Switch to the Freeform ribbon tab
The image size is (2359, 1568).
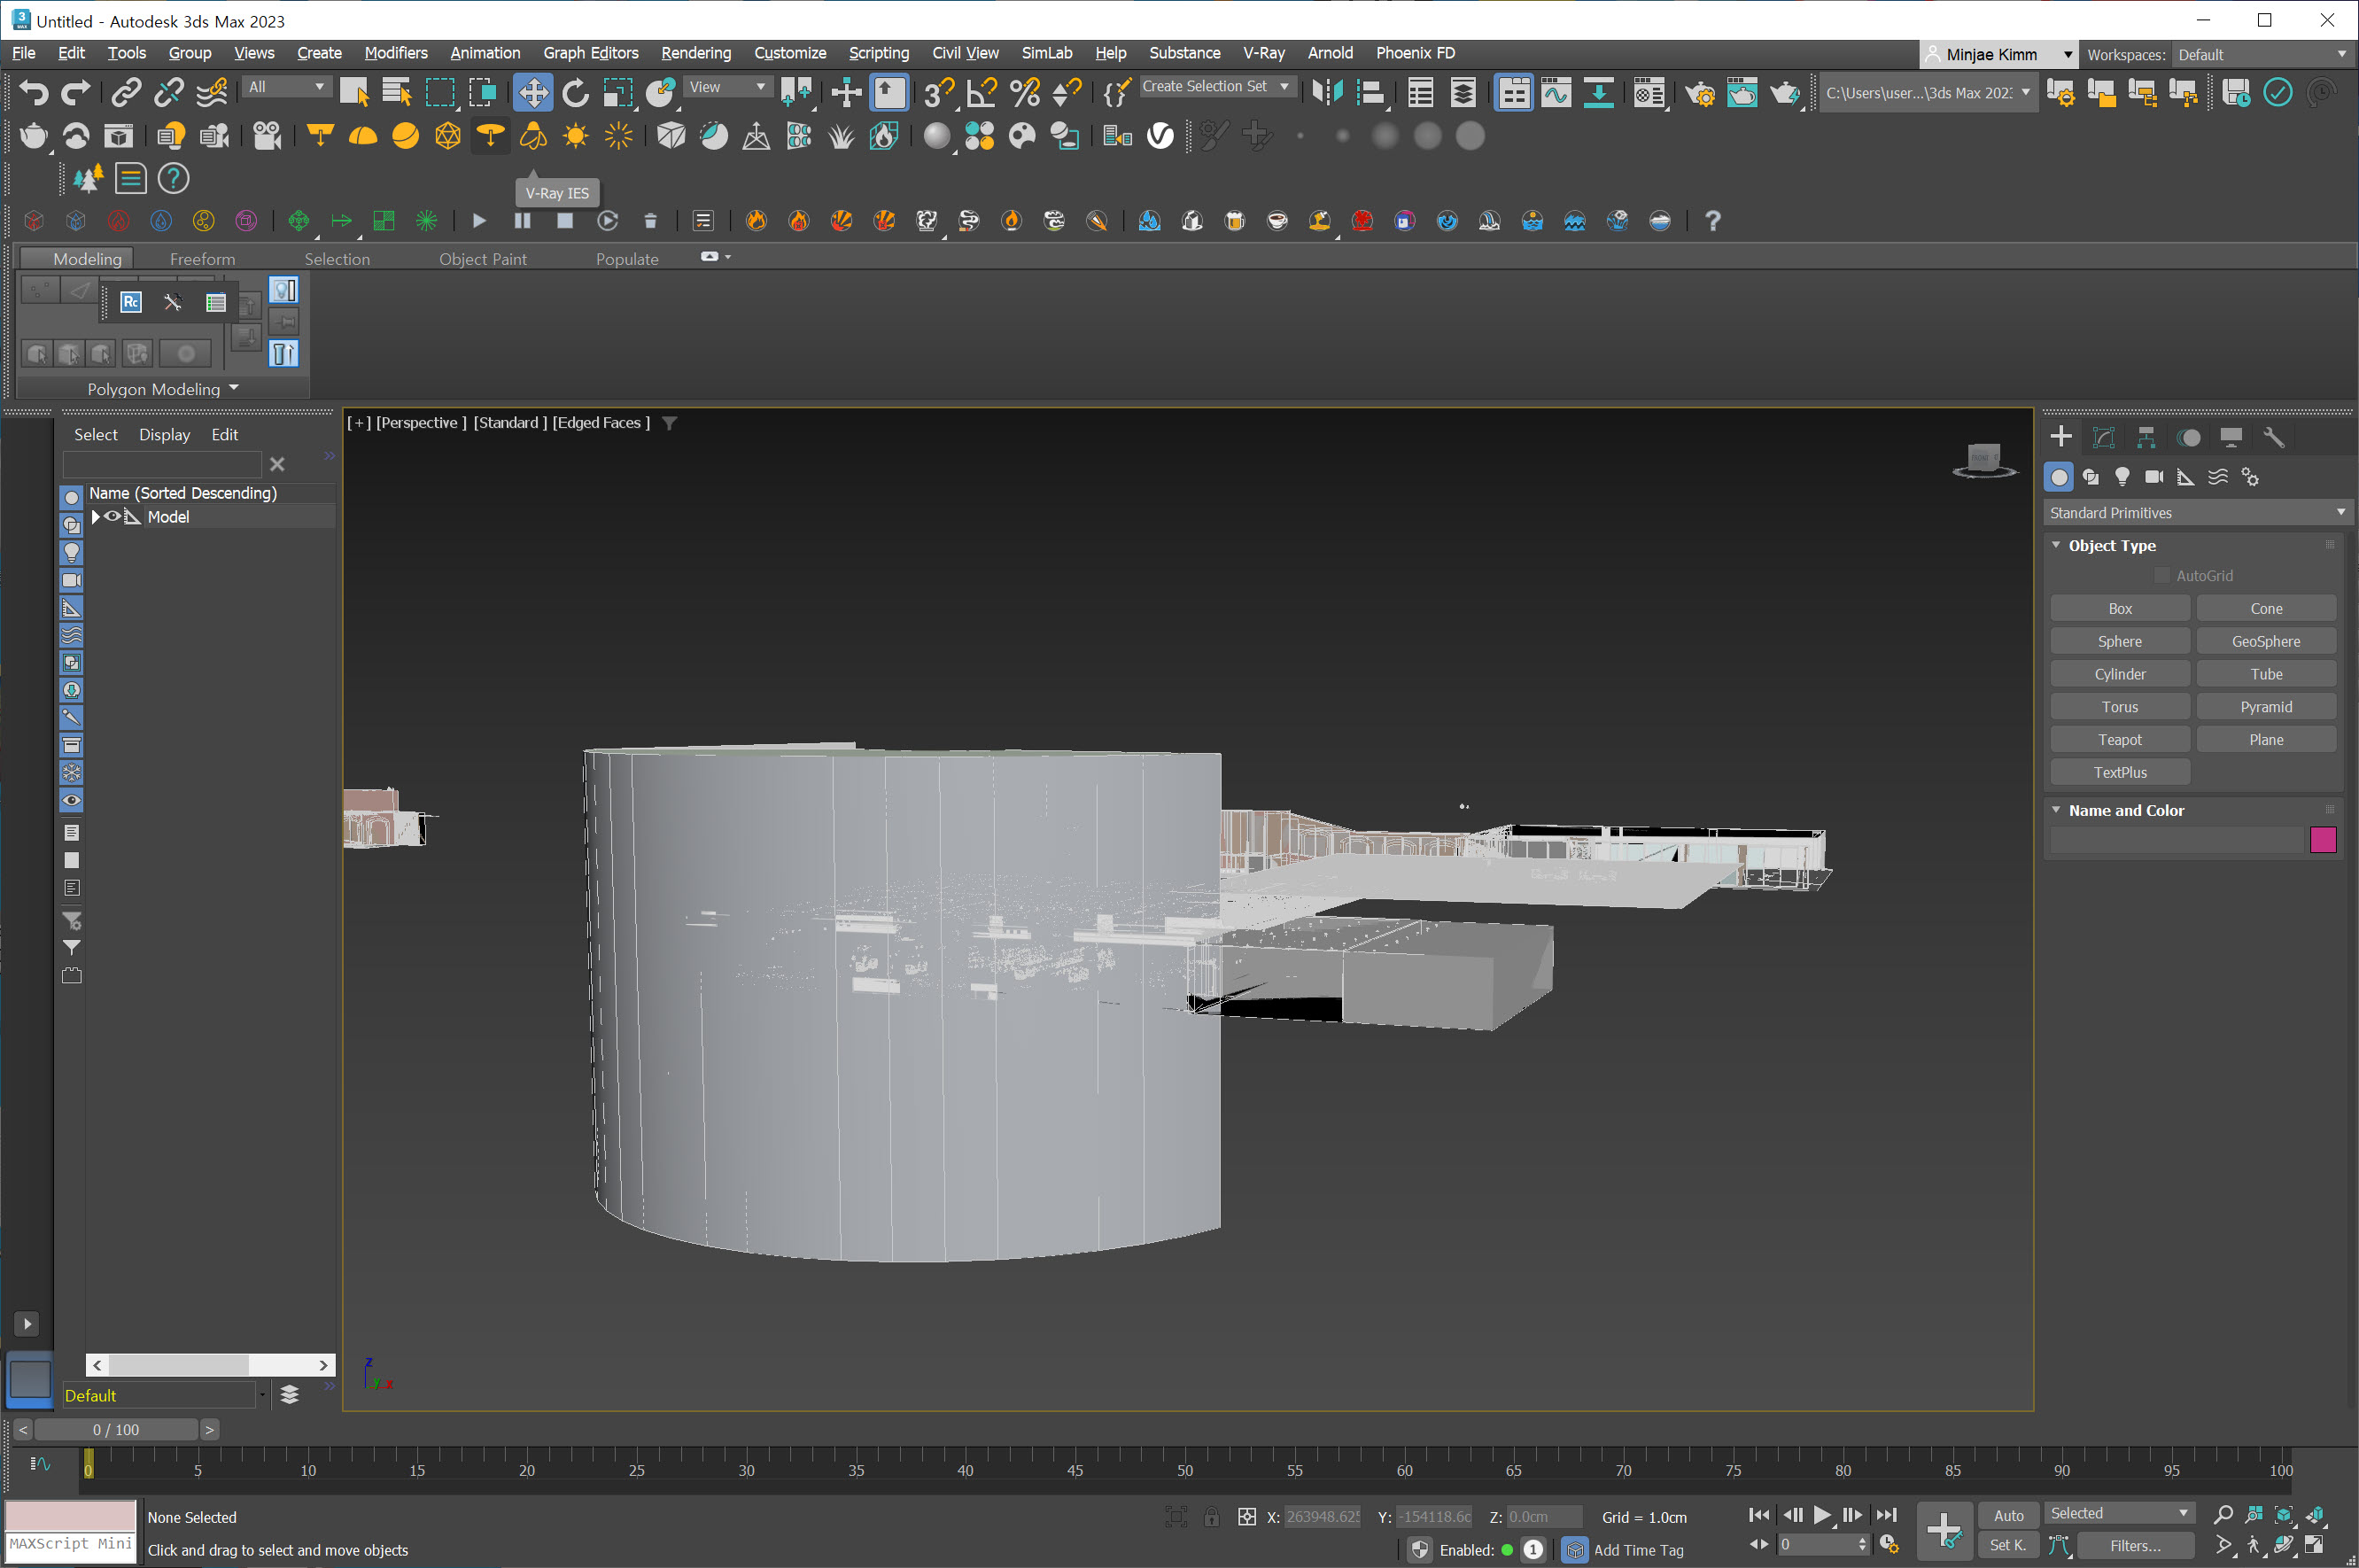pyautogui.click(x=202, y=259)
